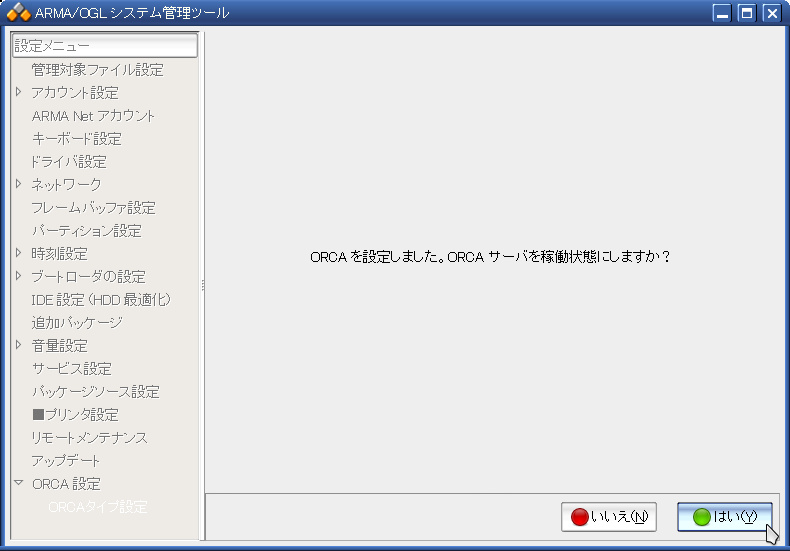
Task: Click the ARMA/OGL title bar app icon
Action: tap(18, 13)
